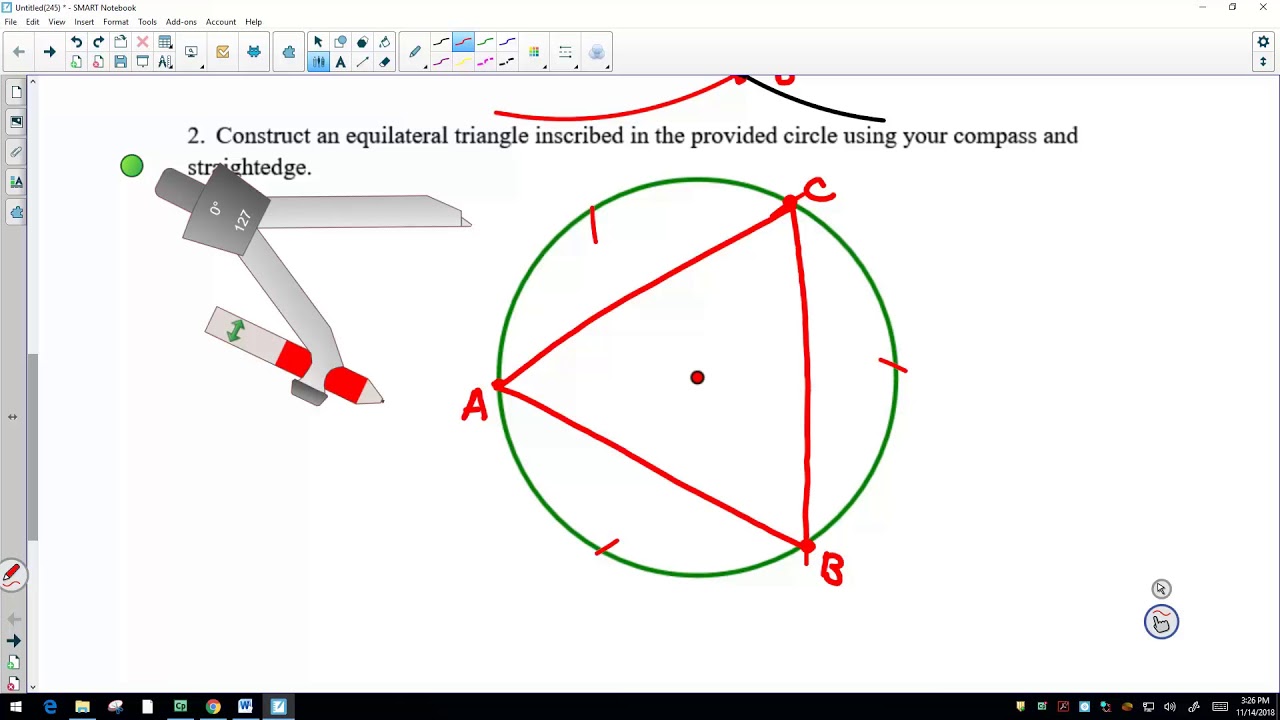Add a page from bottom-left toolbar

click(x=13, y=662)
